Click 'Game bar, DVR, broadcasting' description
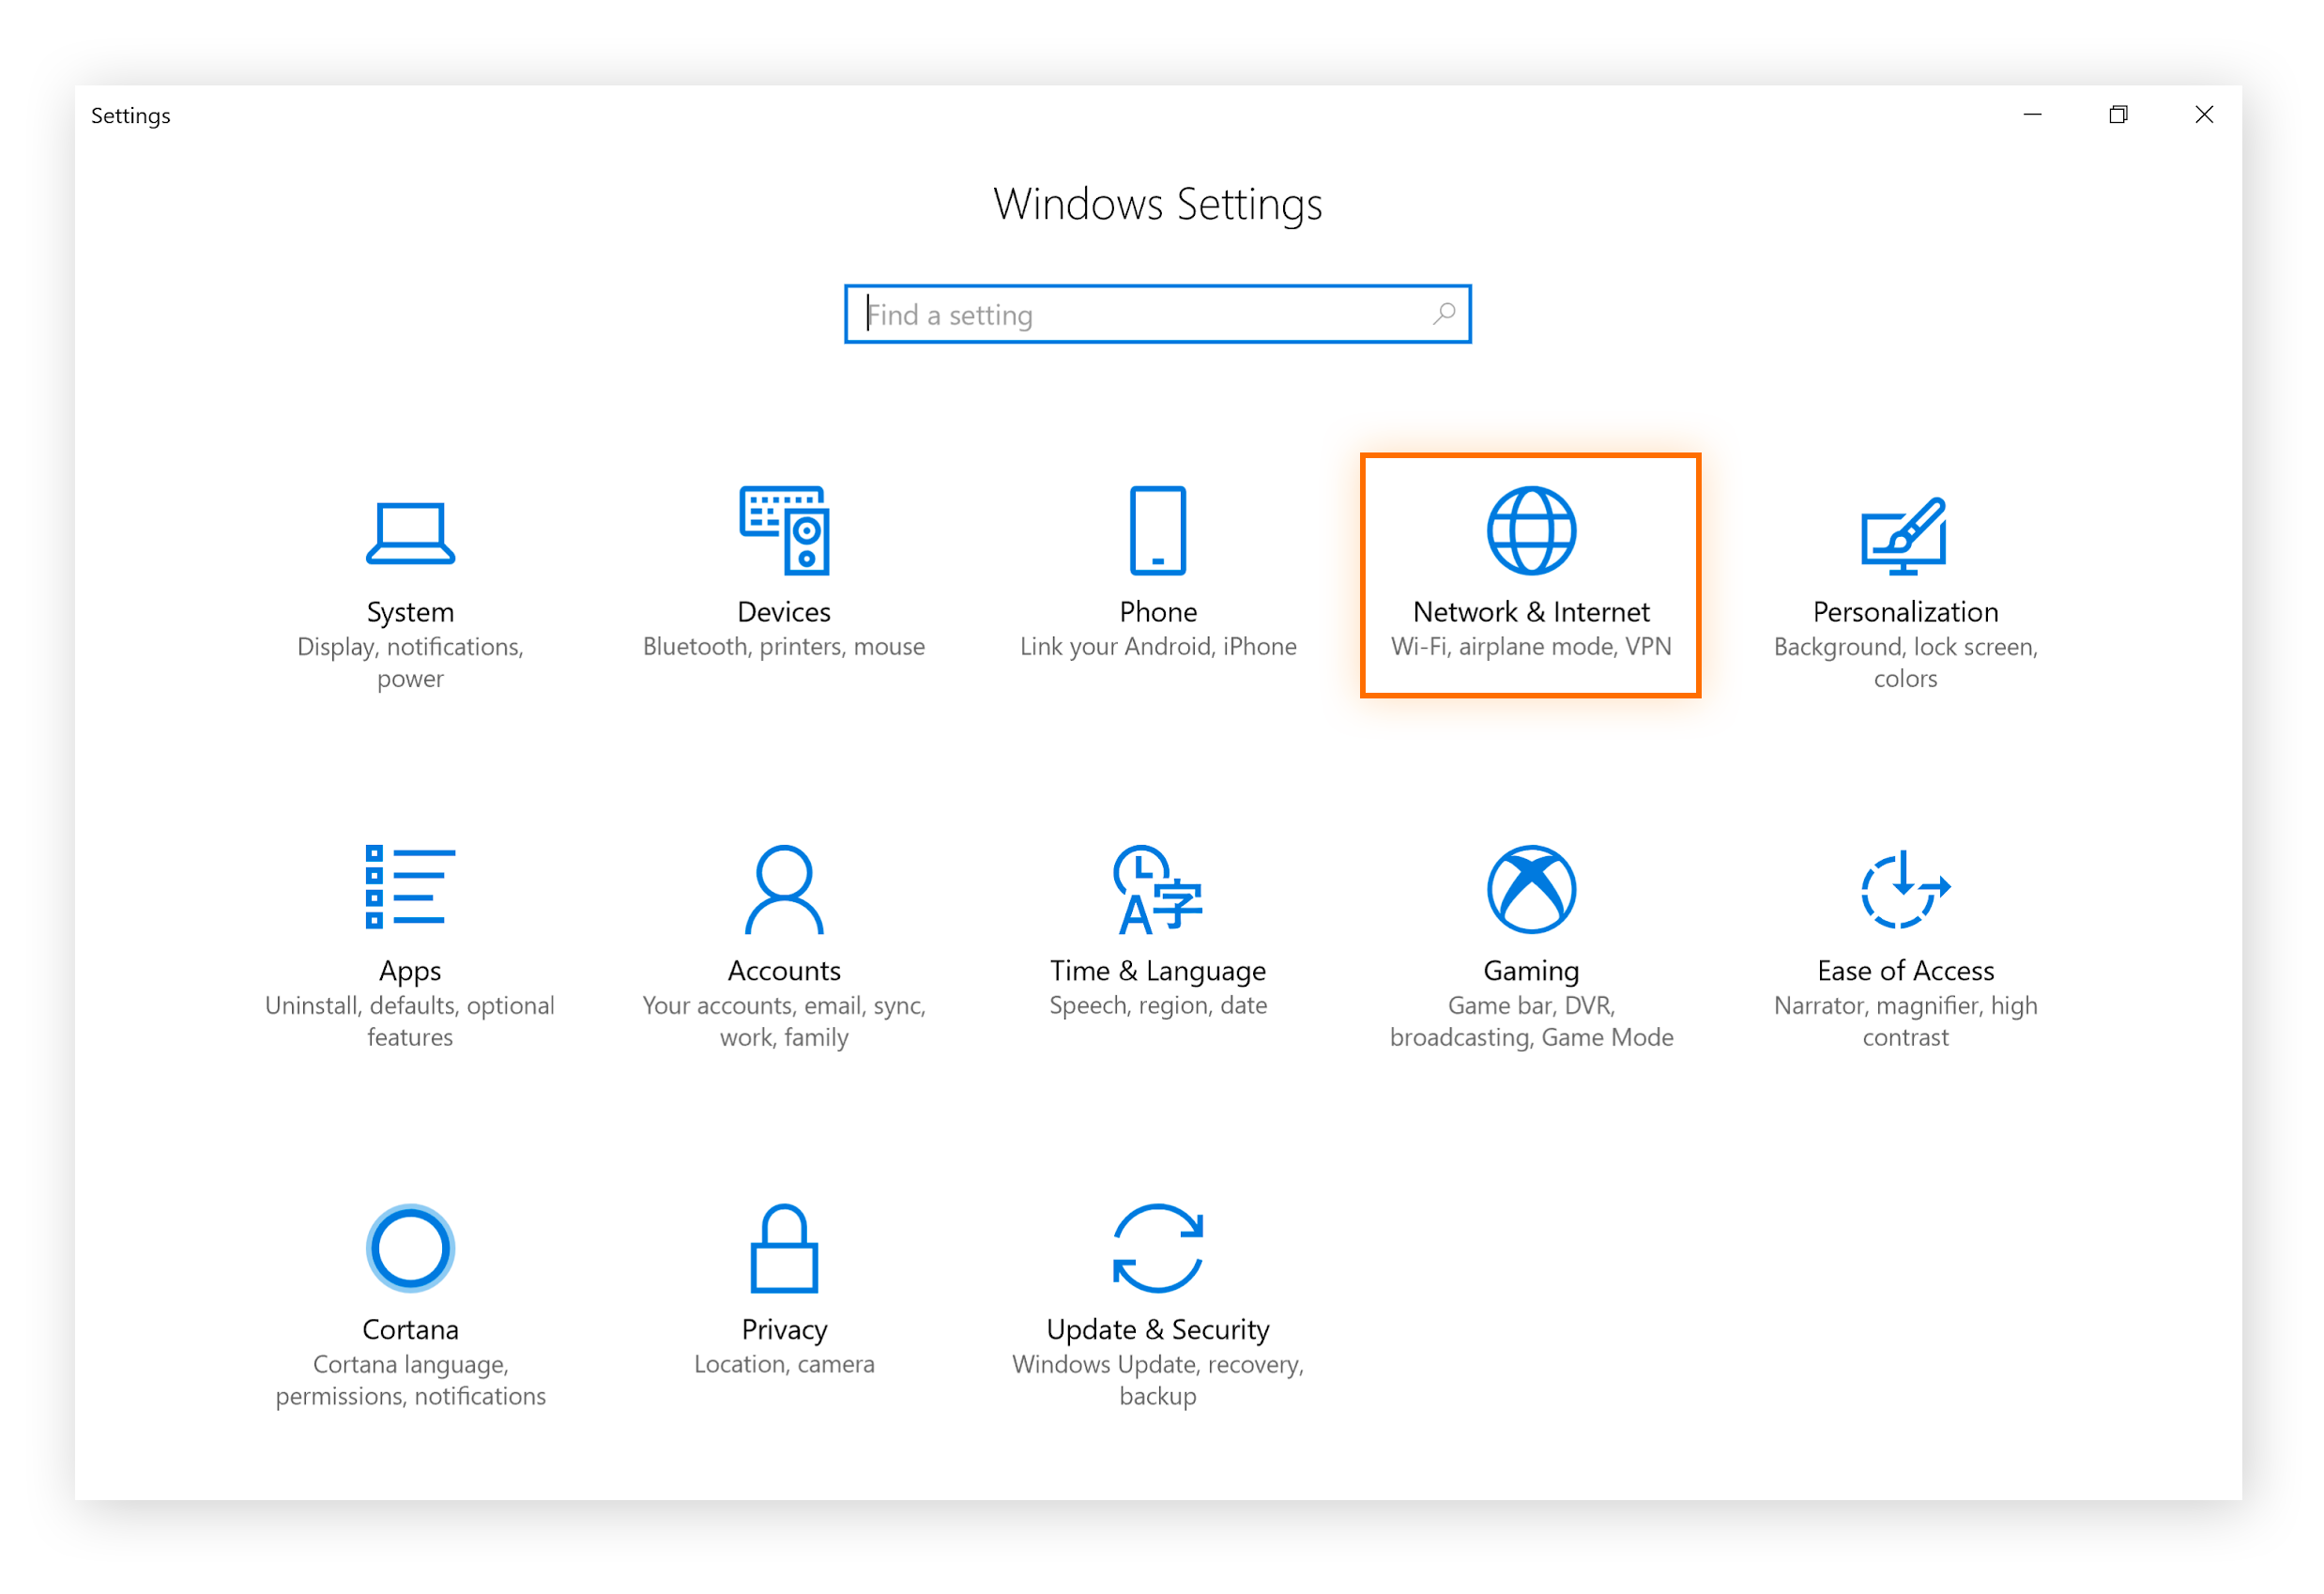The image size is (2324, 1594). click(x=1531, y=1022)
